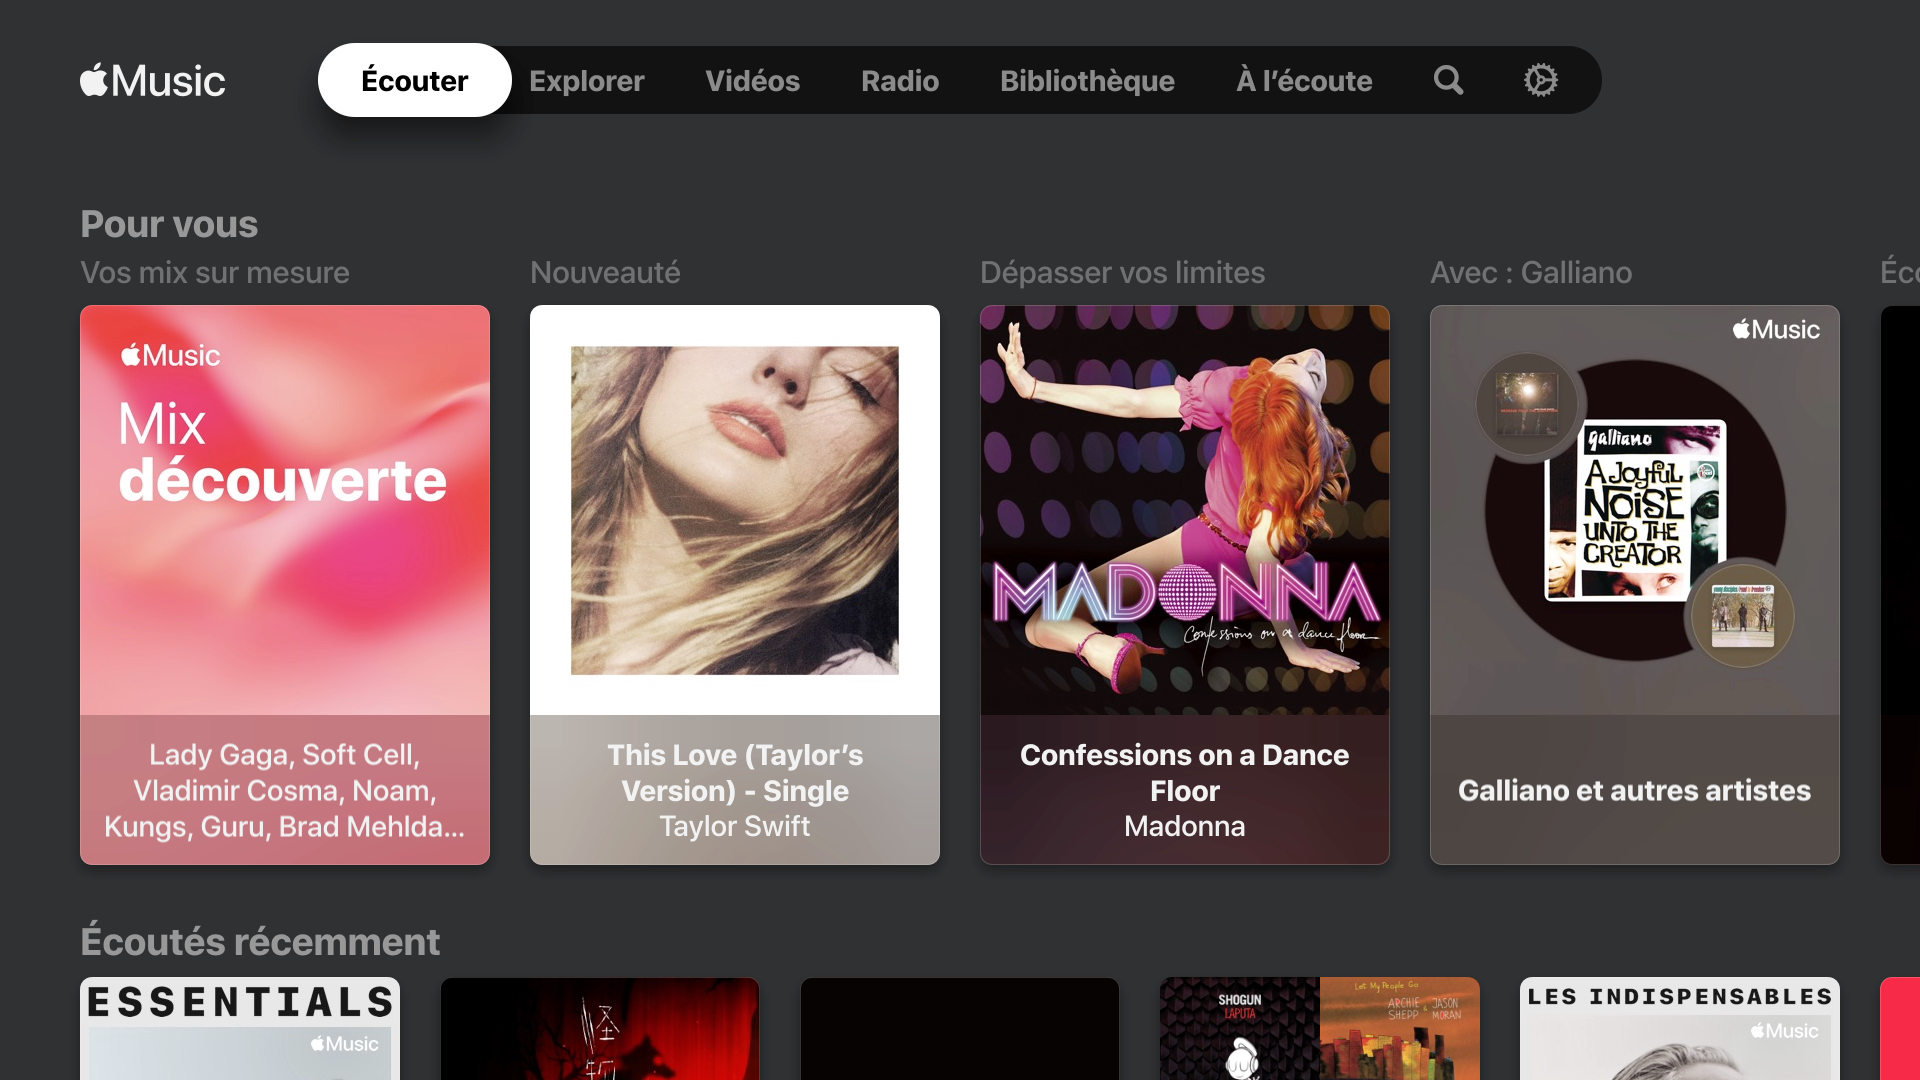
Task: Open the Bibliothèque tab
Action: click(x=1088, y=81)
